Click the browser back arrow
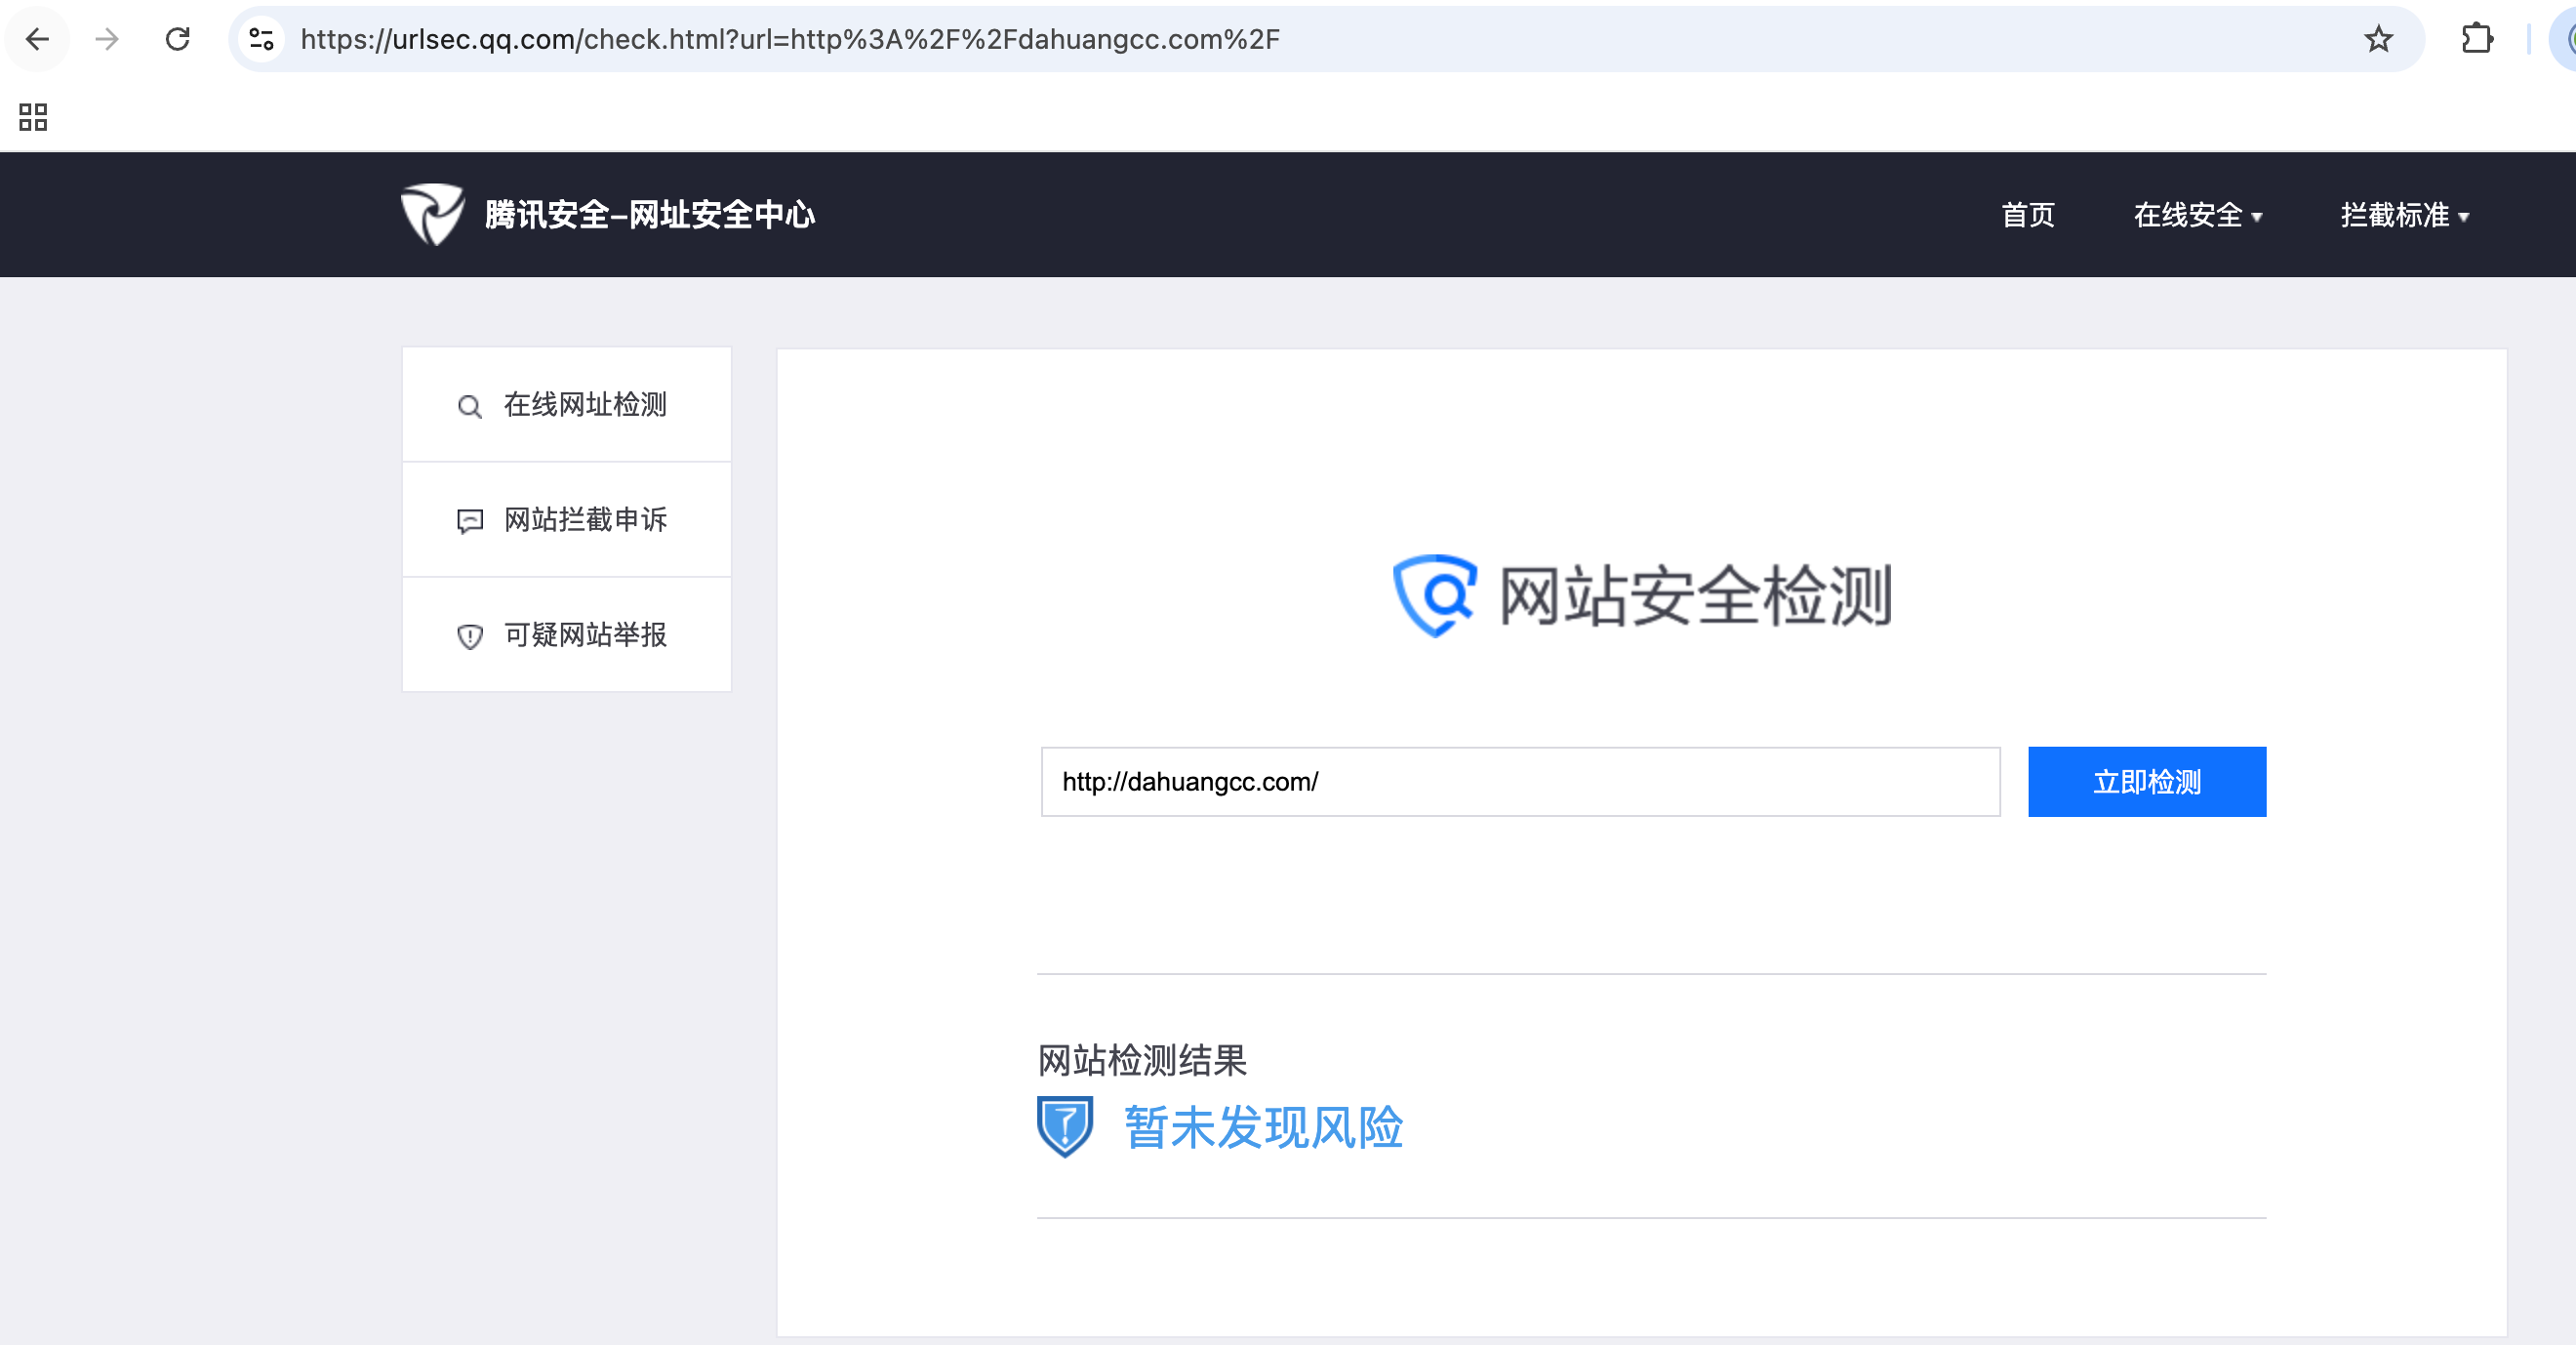Image resolution: width=2576 pixels, height=1345 pixels. coord(37,39)
